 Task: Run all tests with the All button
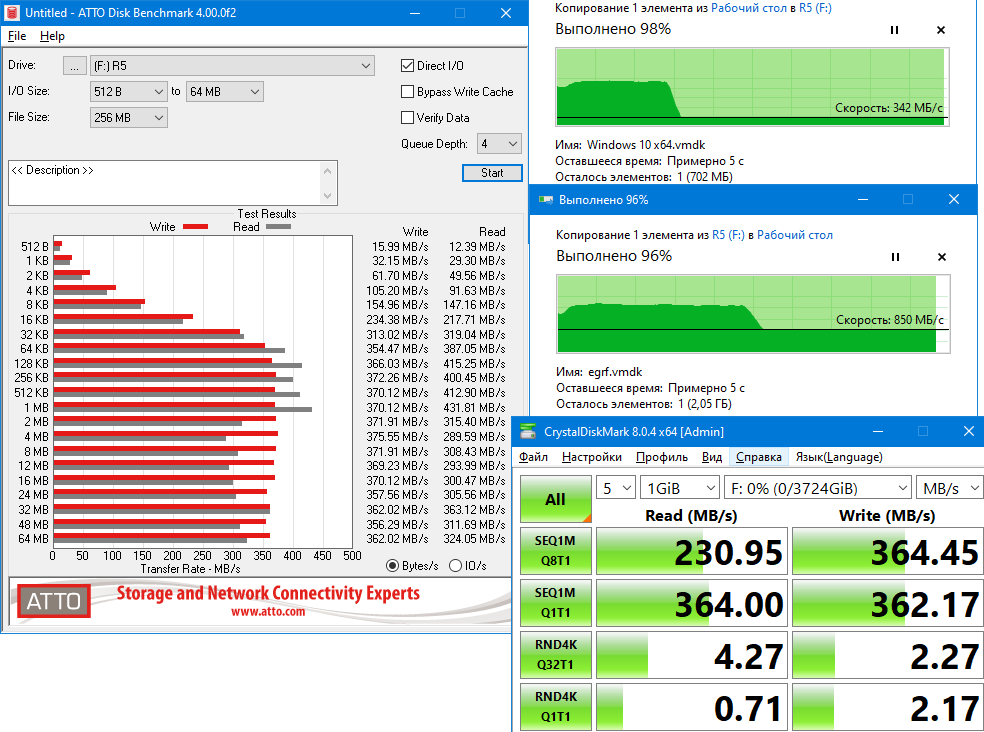(x=555, y=499)
